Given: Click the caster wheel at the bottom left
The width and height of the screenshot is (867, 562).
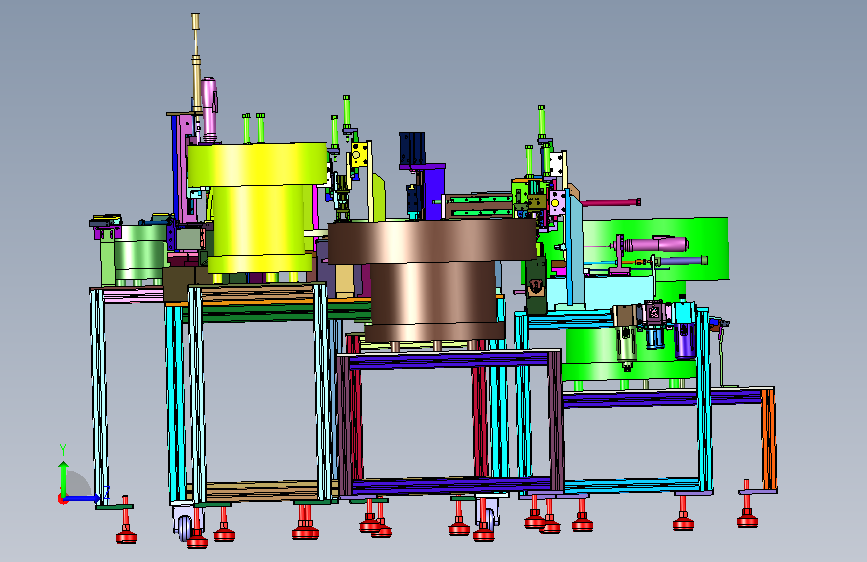Looking at the screenshot, I should click(186, 528).
